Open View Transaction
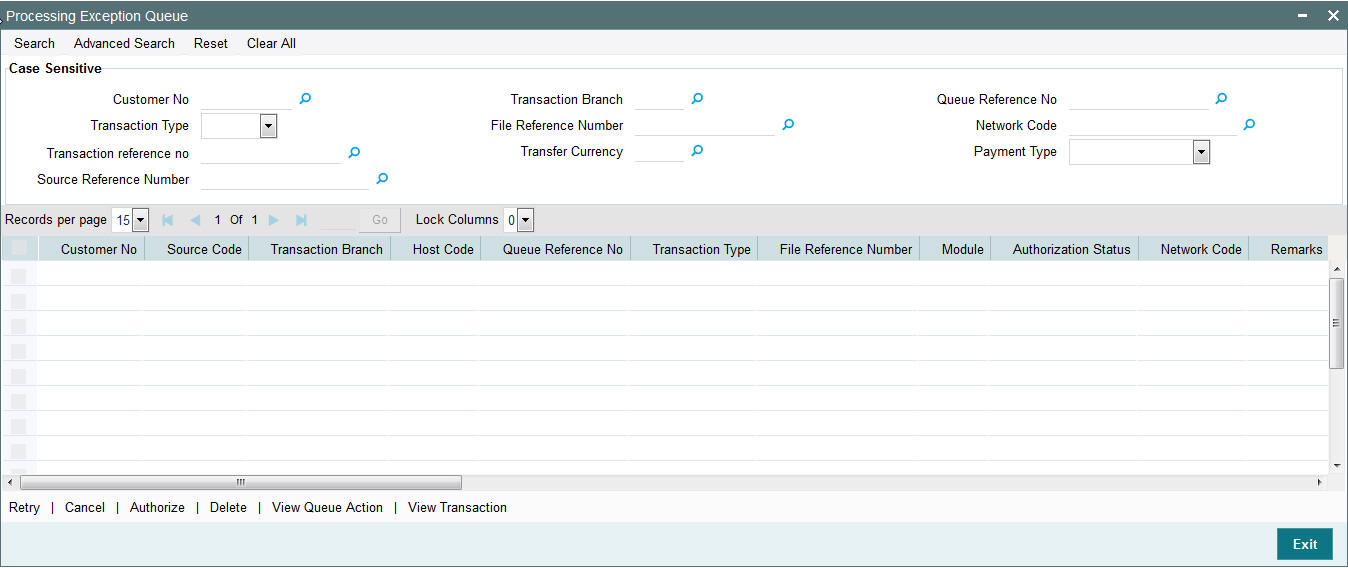This screenshot has width=1348, height=568. [457, 507]
